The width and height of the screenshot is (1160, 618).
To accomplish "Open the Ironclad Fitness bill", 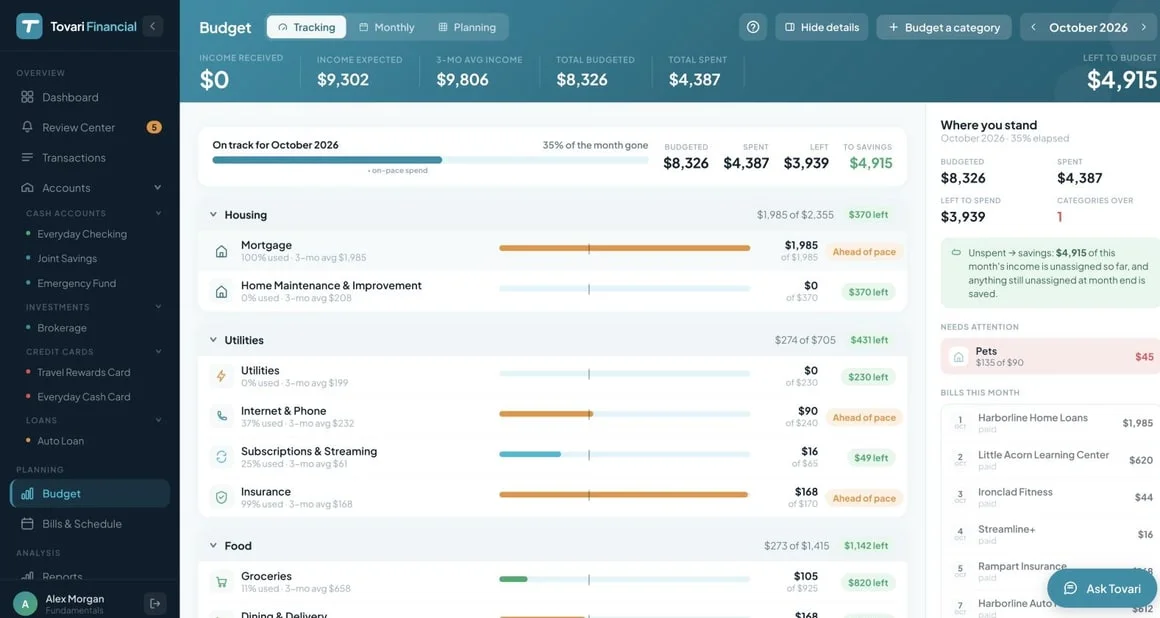I will (1050, 497).
